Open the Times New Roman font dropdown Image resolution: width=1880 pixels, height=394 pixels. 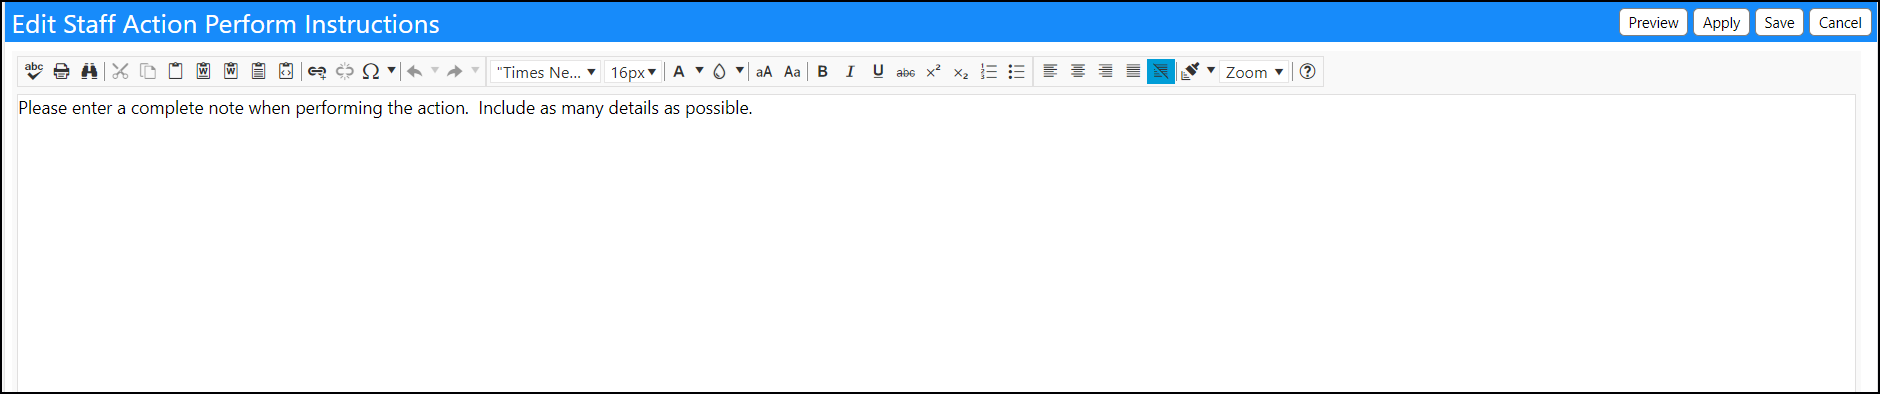click(546, 72)
